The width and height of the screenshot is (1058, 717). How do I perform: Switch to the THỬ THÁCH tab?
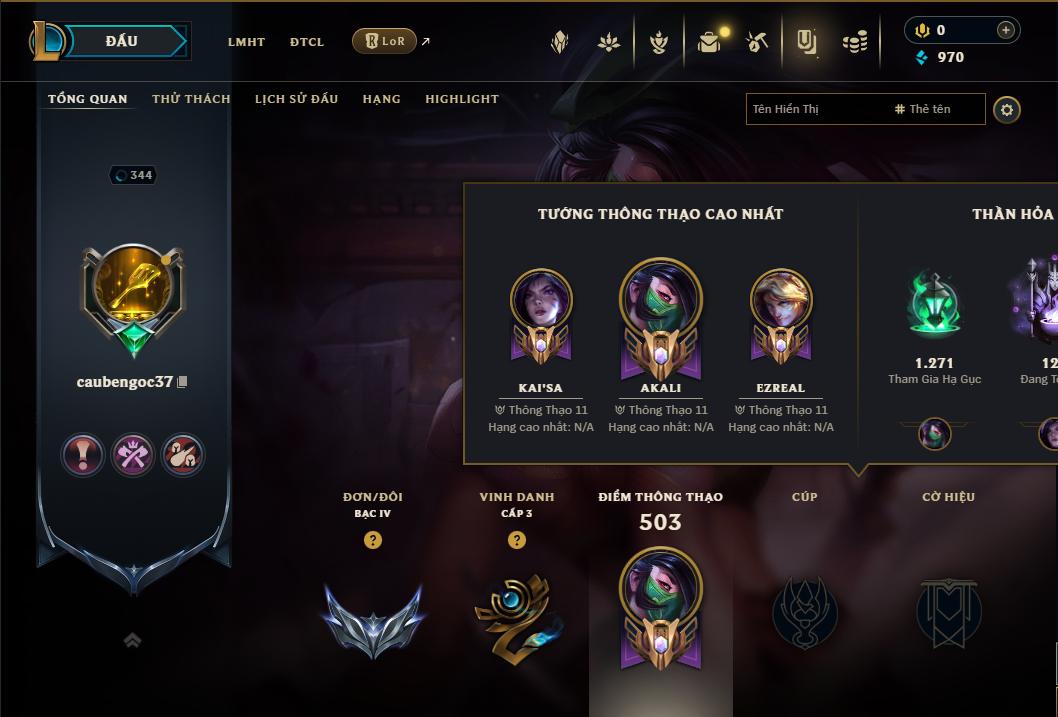191,99
